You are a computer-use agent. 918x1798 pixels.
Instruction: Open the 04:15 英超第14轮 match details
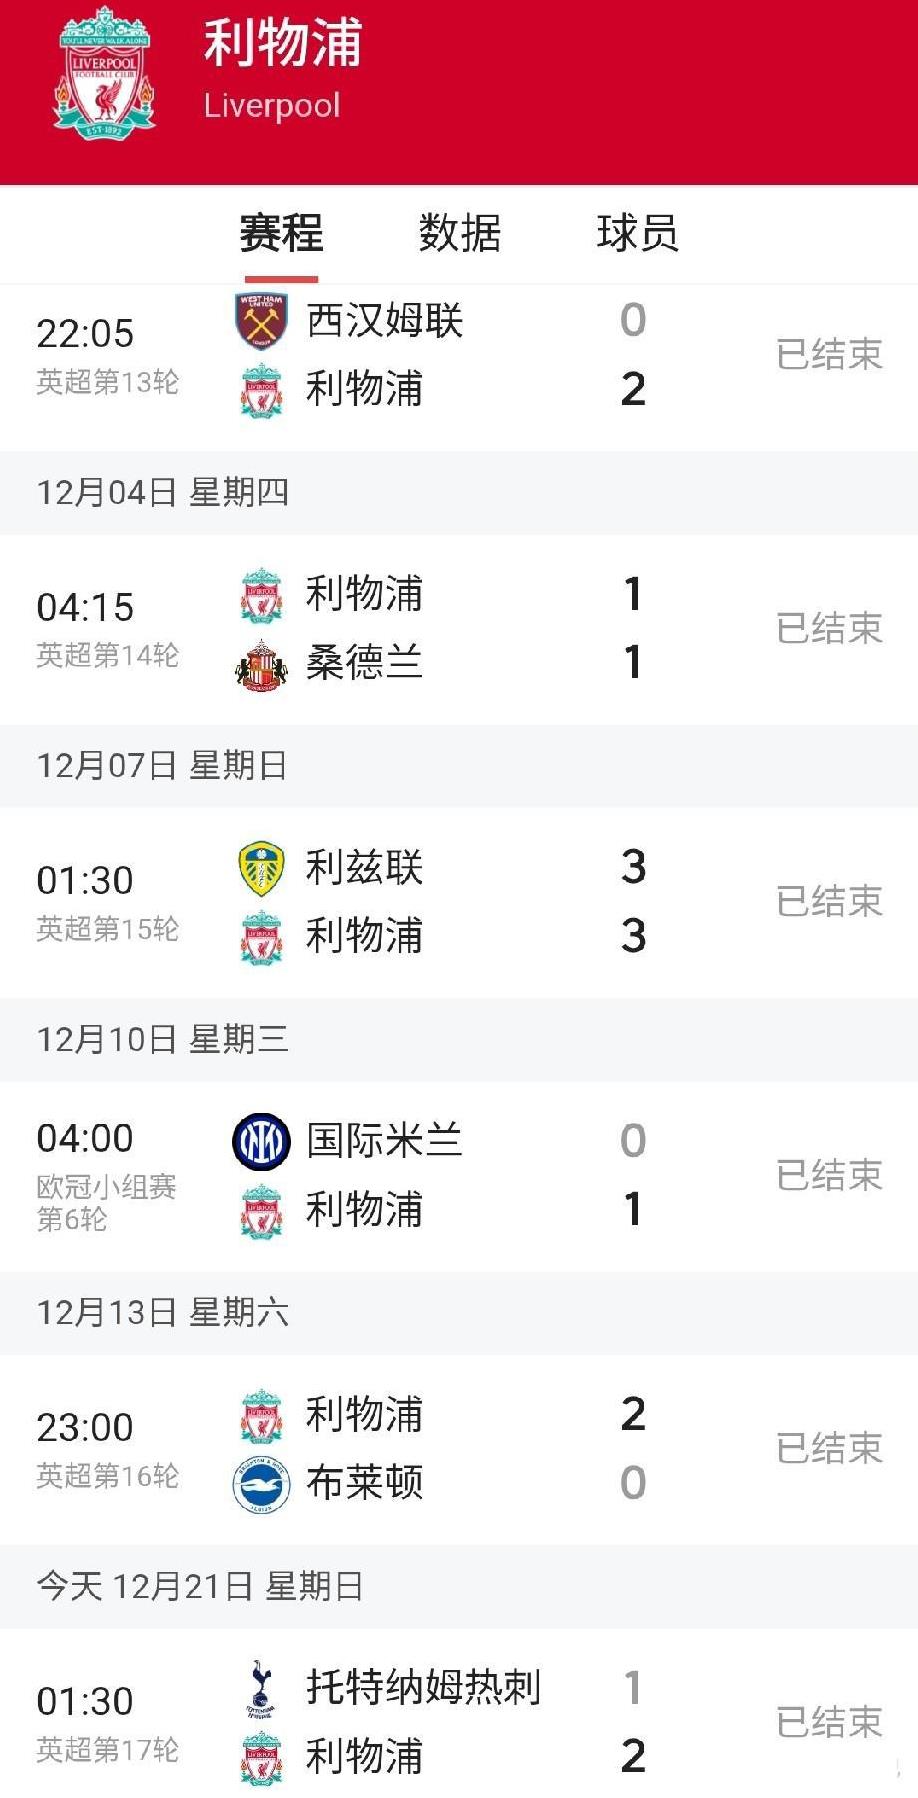107,628
